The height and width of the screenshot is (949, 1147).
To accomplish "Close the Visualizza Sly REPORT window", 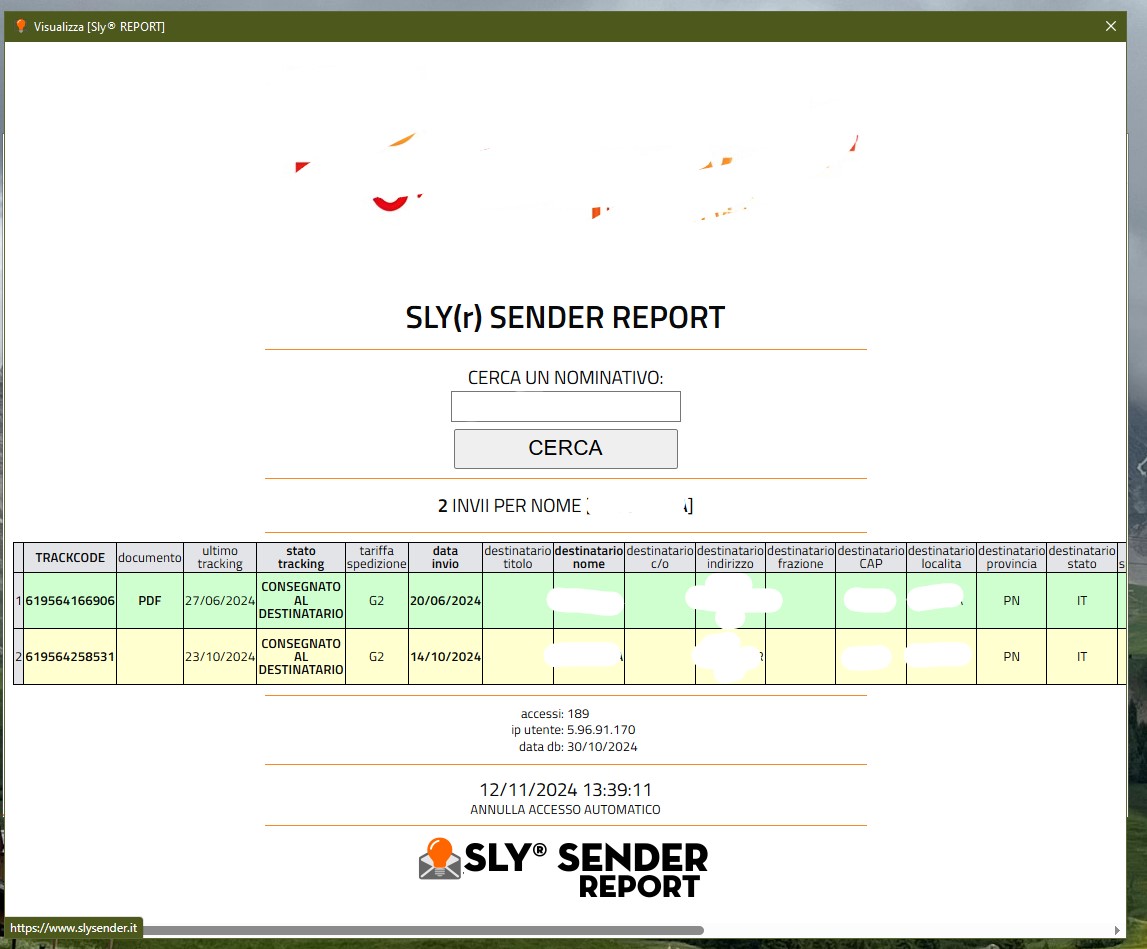I will click(1110, 26).
